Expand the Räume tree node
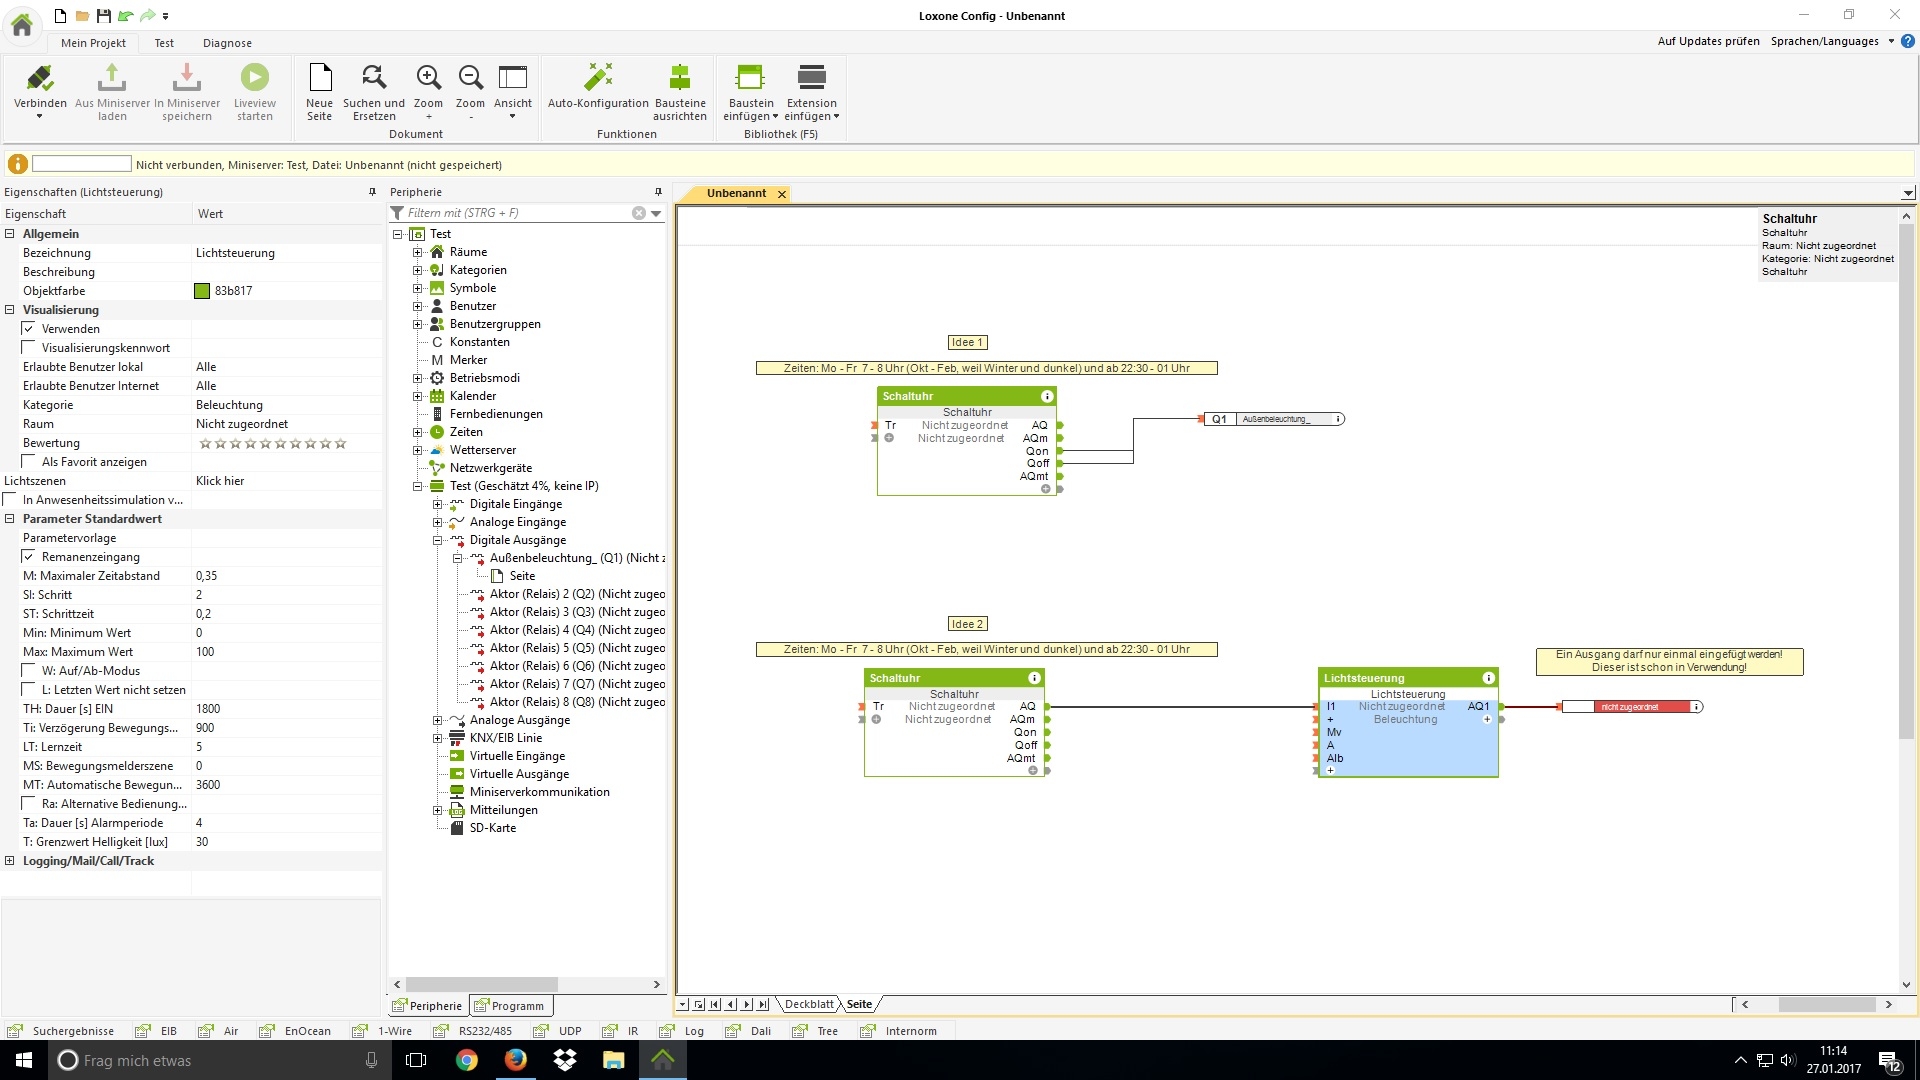Screen dimensions: 1920x1080 tap(418, 252)
